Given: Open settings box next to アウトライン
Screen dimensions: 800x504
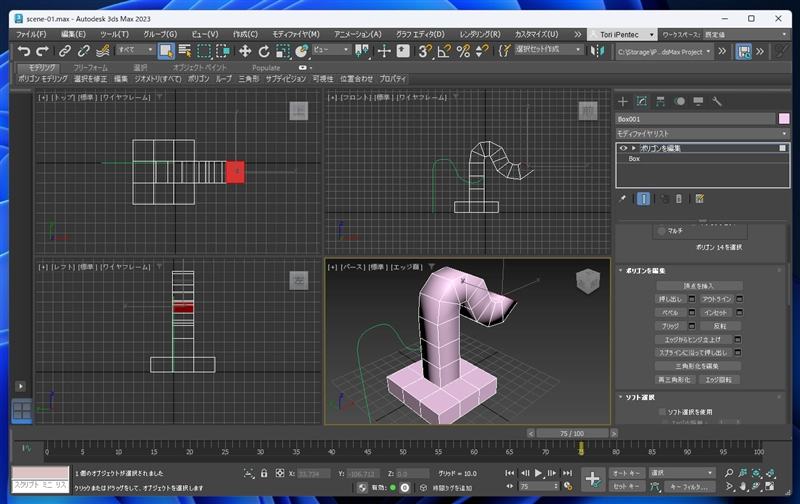Looking at the screenshot, I should 739,299.
